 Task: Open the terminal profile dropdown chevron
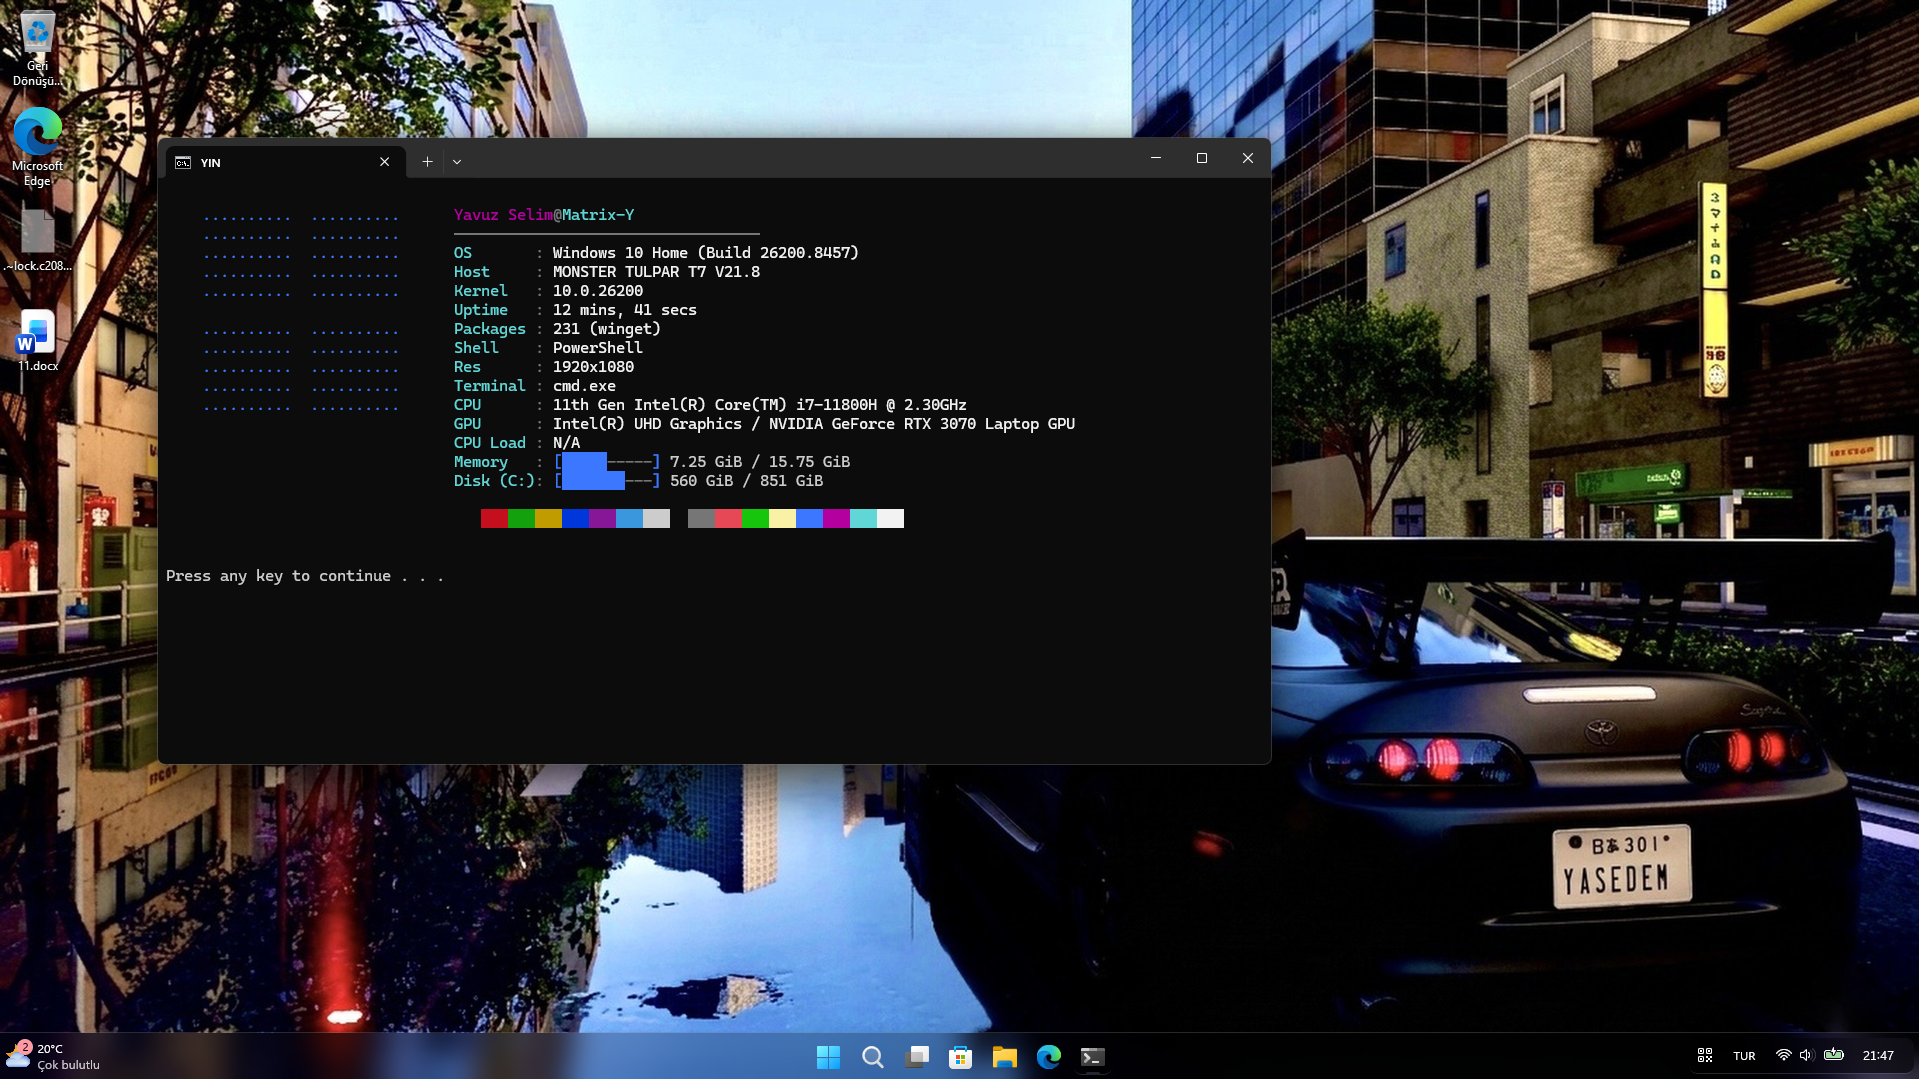(x=457, y=162)
